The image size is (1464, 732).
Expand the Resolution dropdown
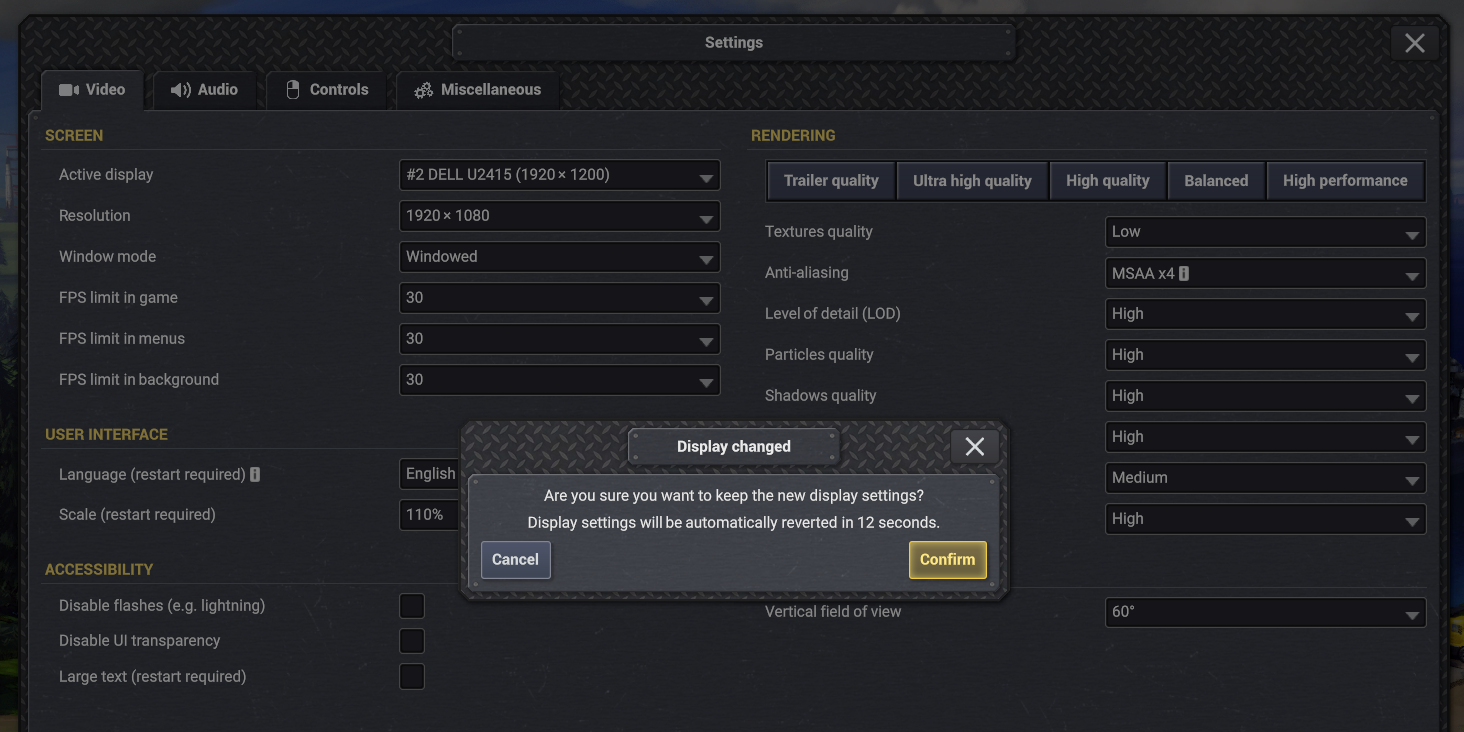click(x=559, y=216)
